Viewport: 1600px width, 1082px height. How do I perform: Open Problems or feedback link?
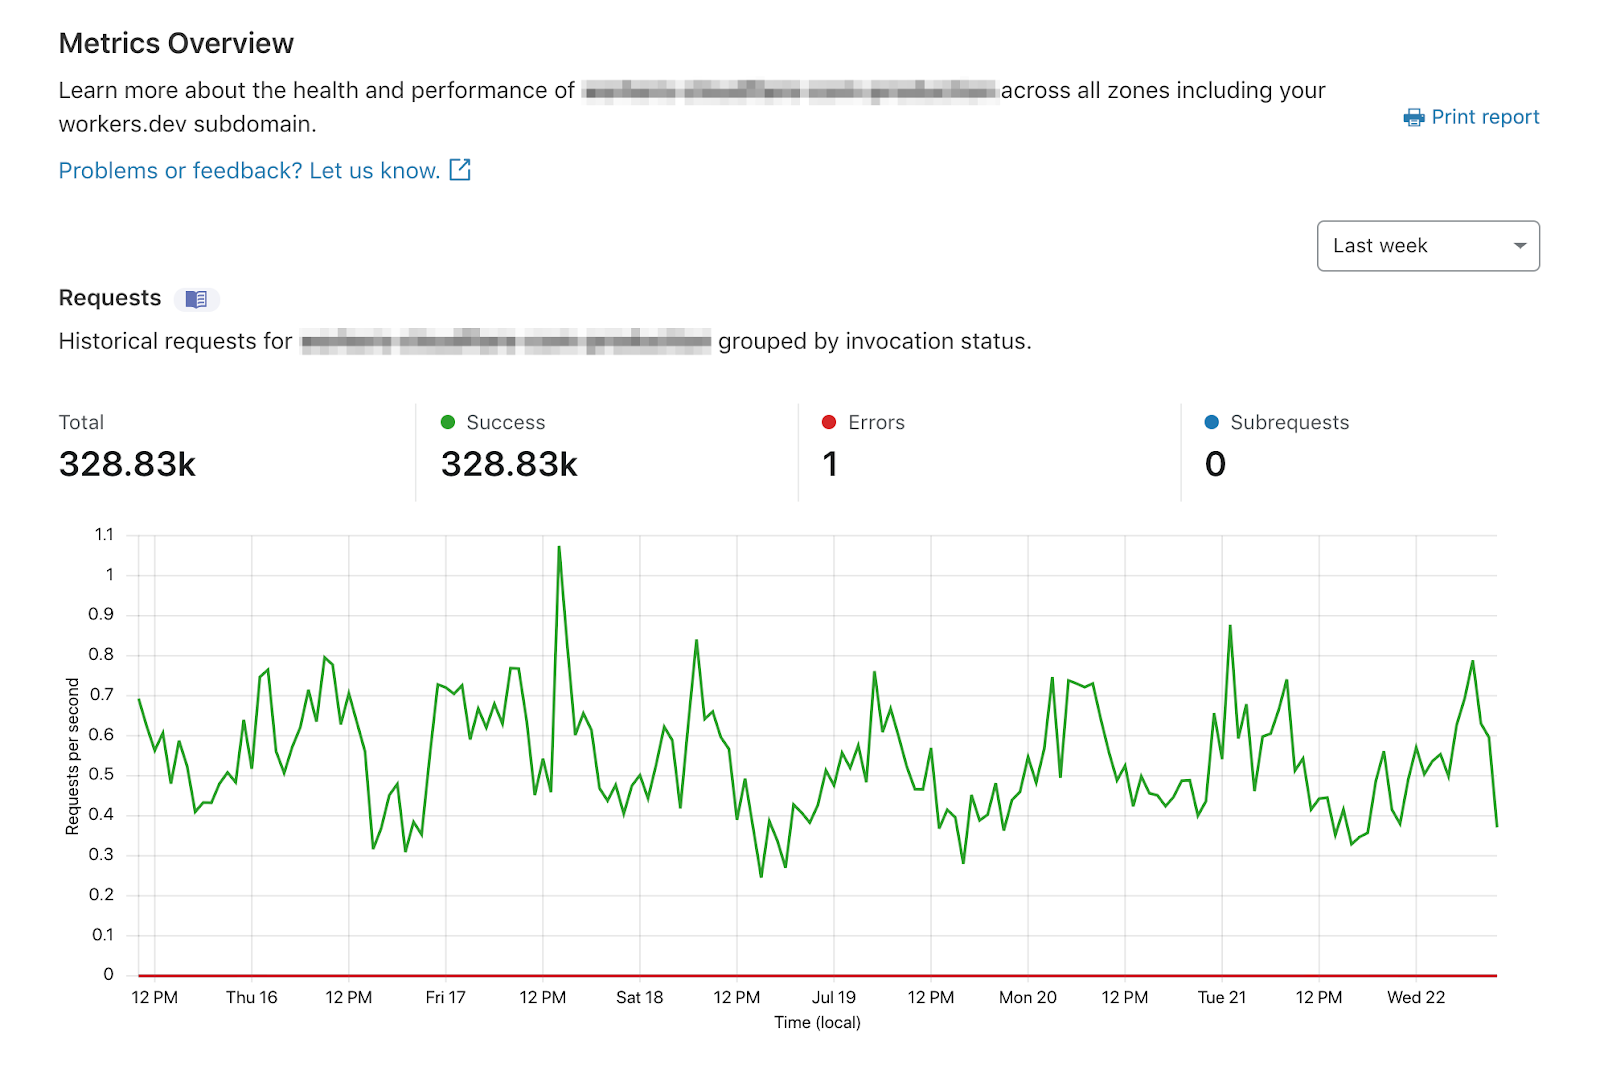click(249, 171)
